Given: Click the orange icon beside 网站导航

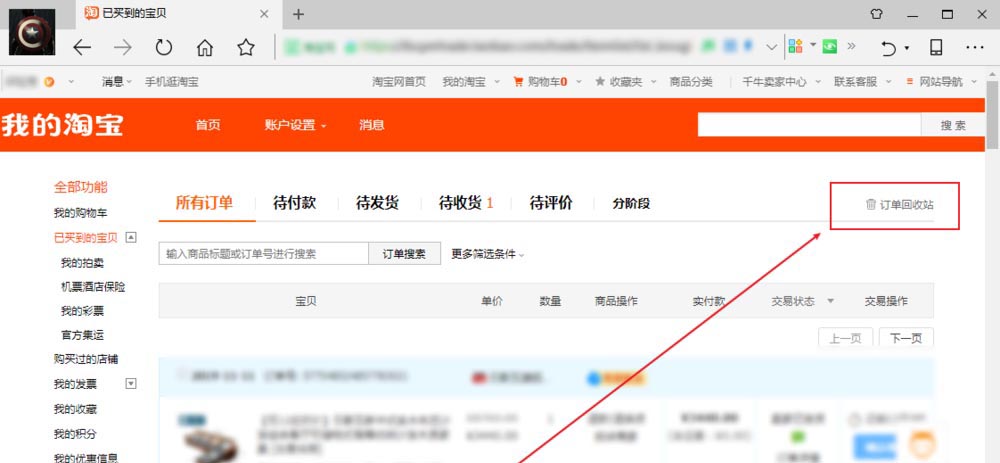Looking at the screenshot, I should (x=909, y=82).
